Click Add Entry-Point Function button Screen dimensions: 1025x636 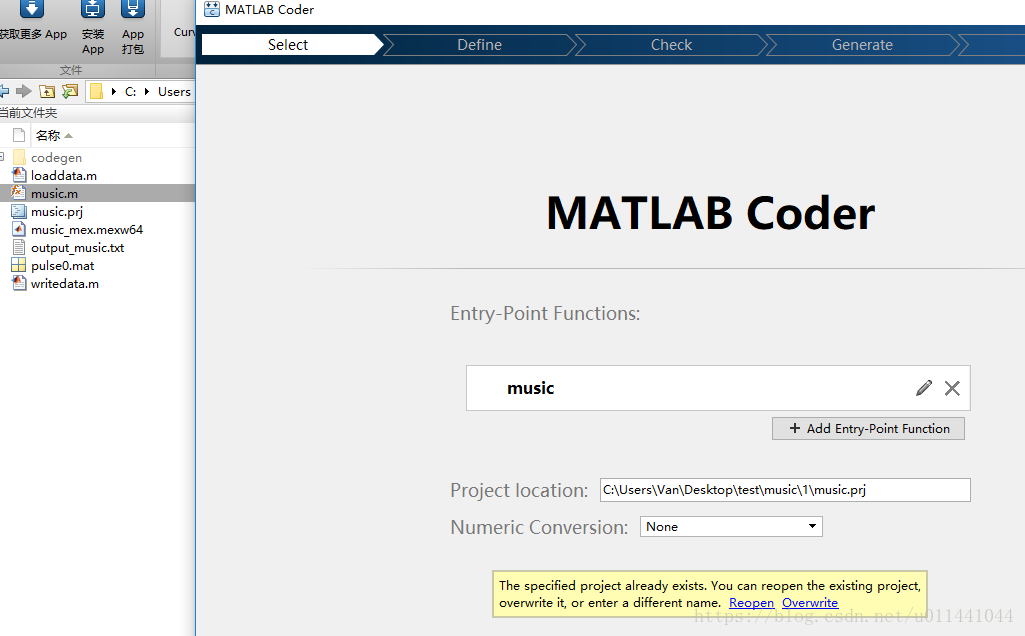868,429
